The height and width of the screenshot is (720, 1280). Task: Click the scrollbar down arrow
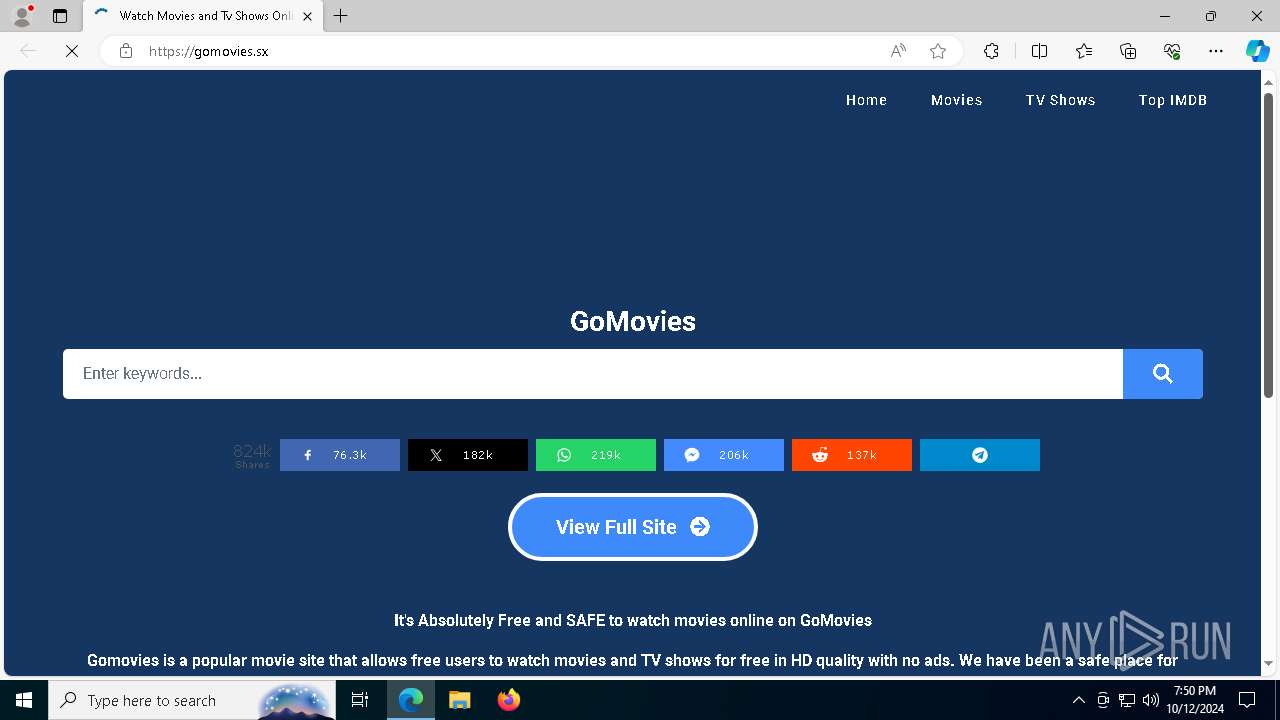click(x=1269, y=663)
